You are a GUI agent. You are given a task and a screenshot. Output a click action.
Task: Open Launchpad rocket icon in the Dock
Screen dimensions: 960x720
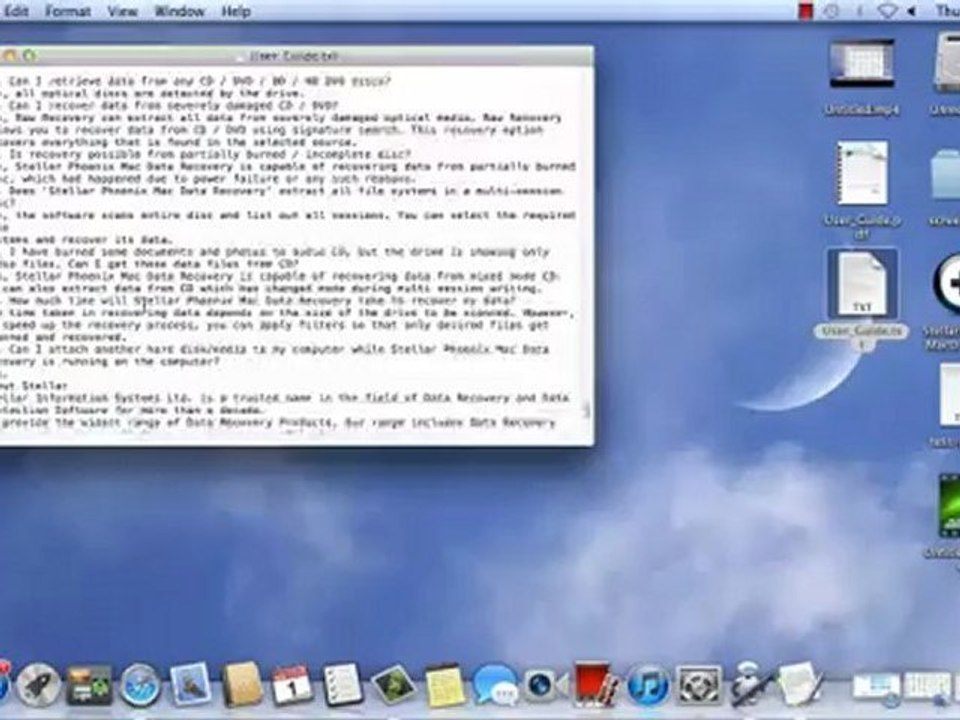[38, 685]
